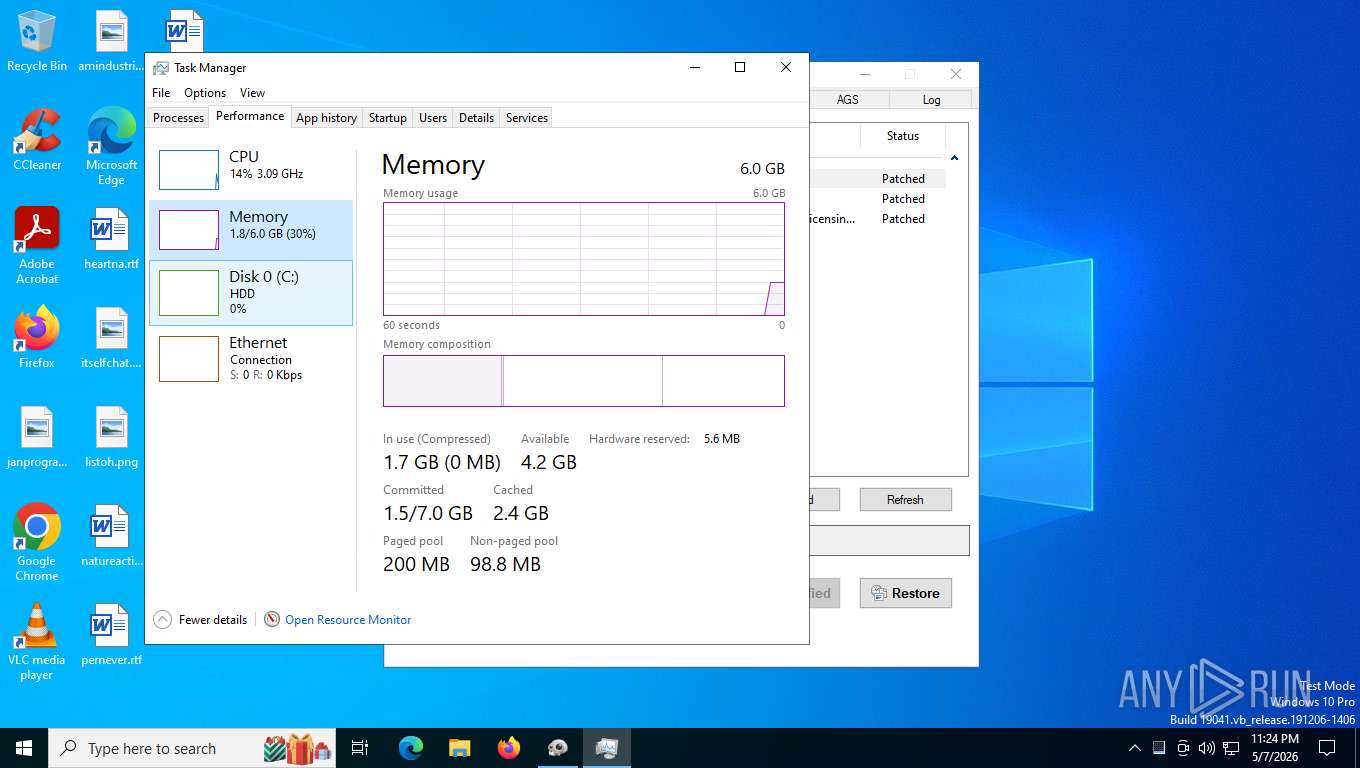Open the Adobe Acrobat desktop shortcut
1360x768 pixels.
[x=37, y=246]
